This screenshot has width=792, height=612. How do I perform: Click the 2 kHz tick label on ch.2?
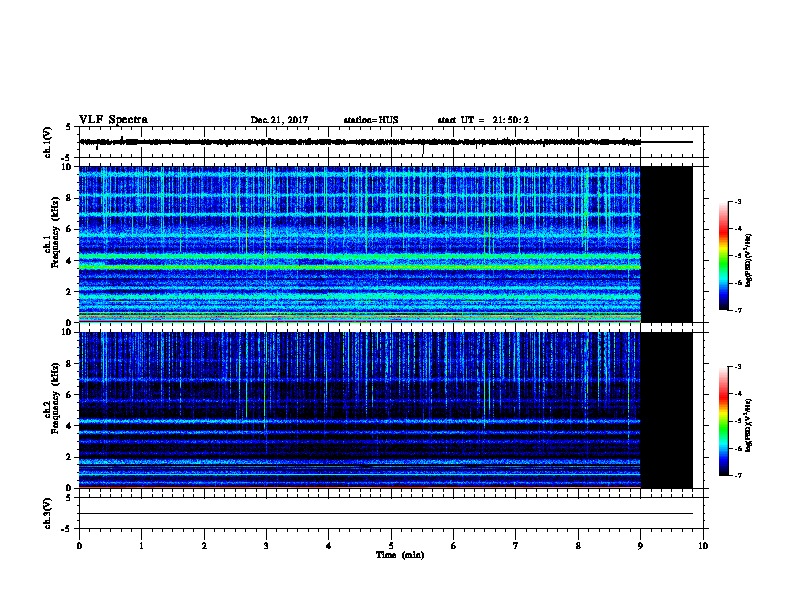pos(70,457)
